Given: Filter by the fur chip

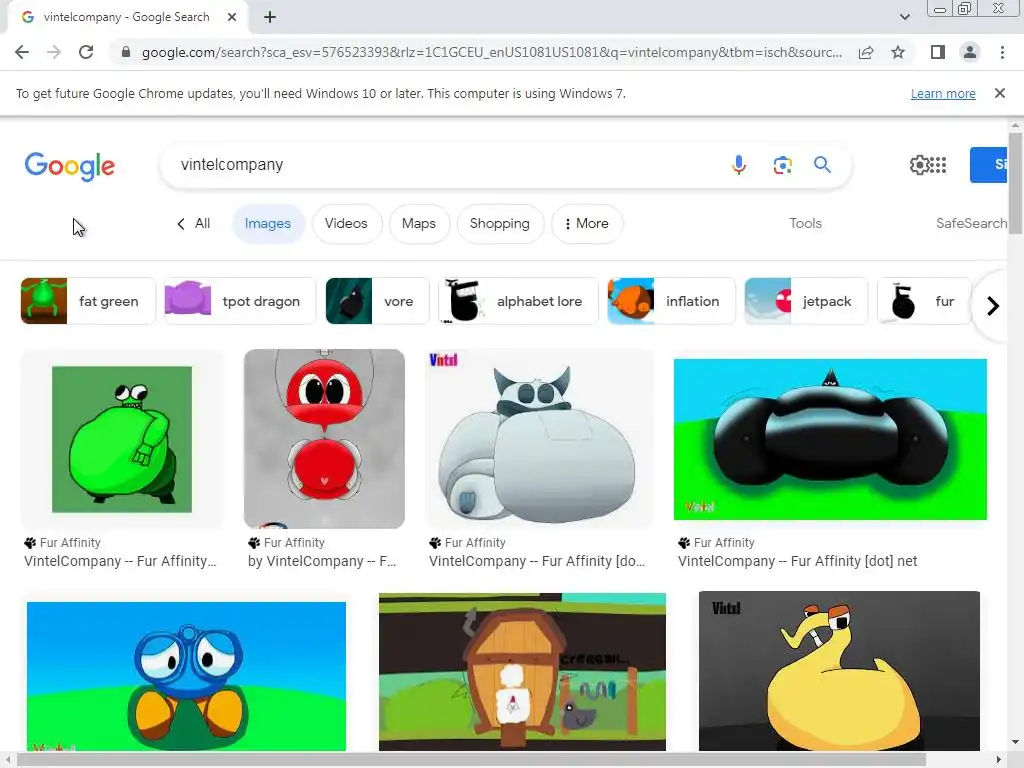Looking at the screenshot, I should 923,301.
